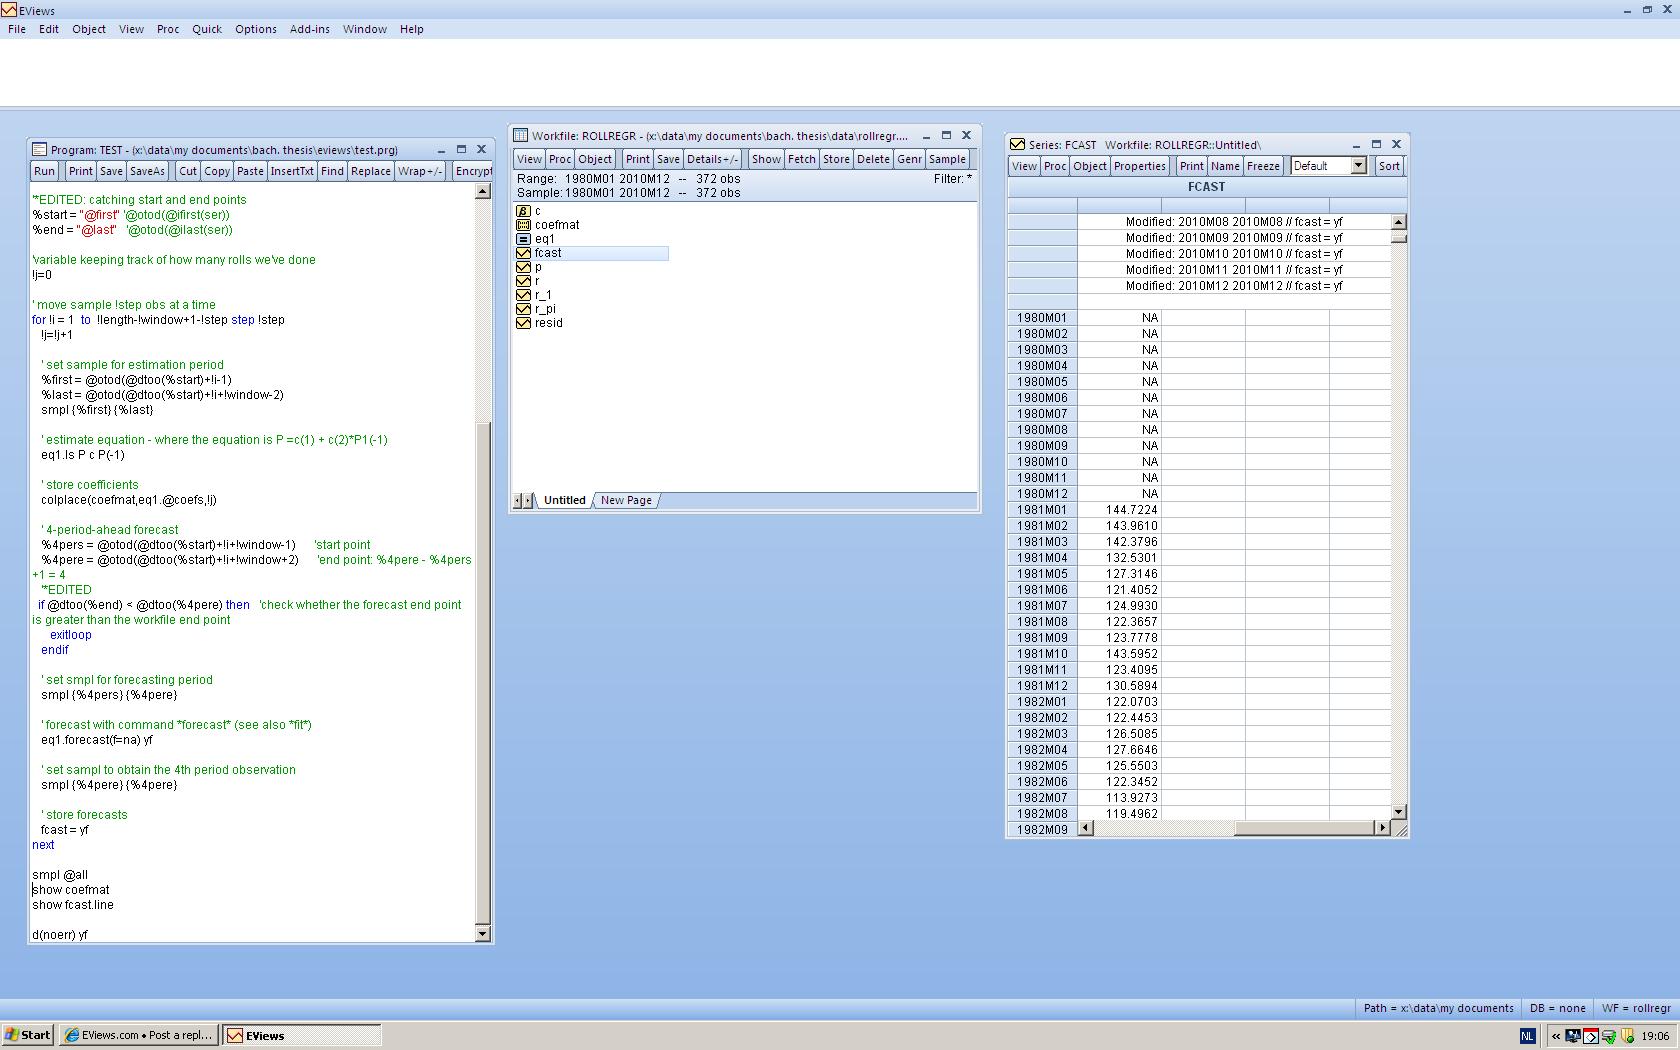Open the Windows Start menu
Viewport: 1680px width, 1050px height.
click(x=28, y=1035)
